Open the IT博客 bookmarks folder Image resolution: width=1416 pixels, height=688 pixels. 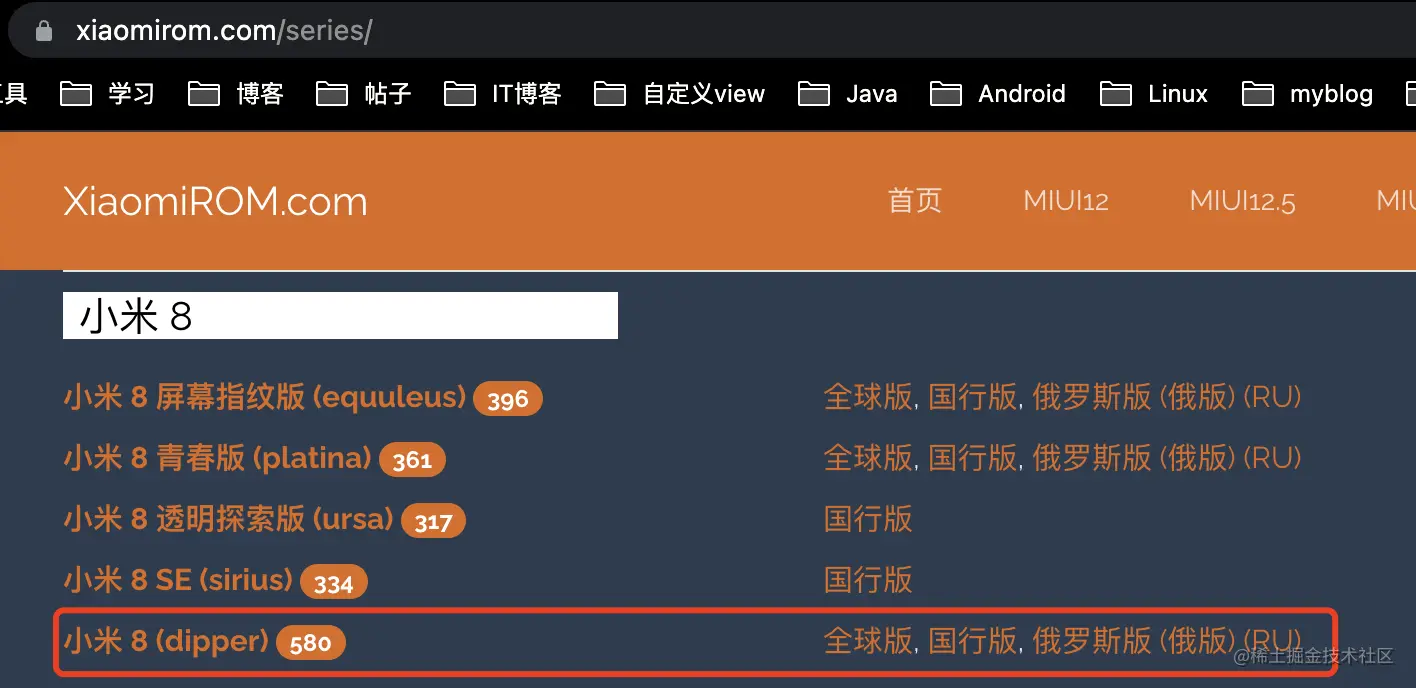click(521, 93)
